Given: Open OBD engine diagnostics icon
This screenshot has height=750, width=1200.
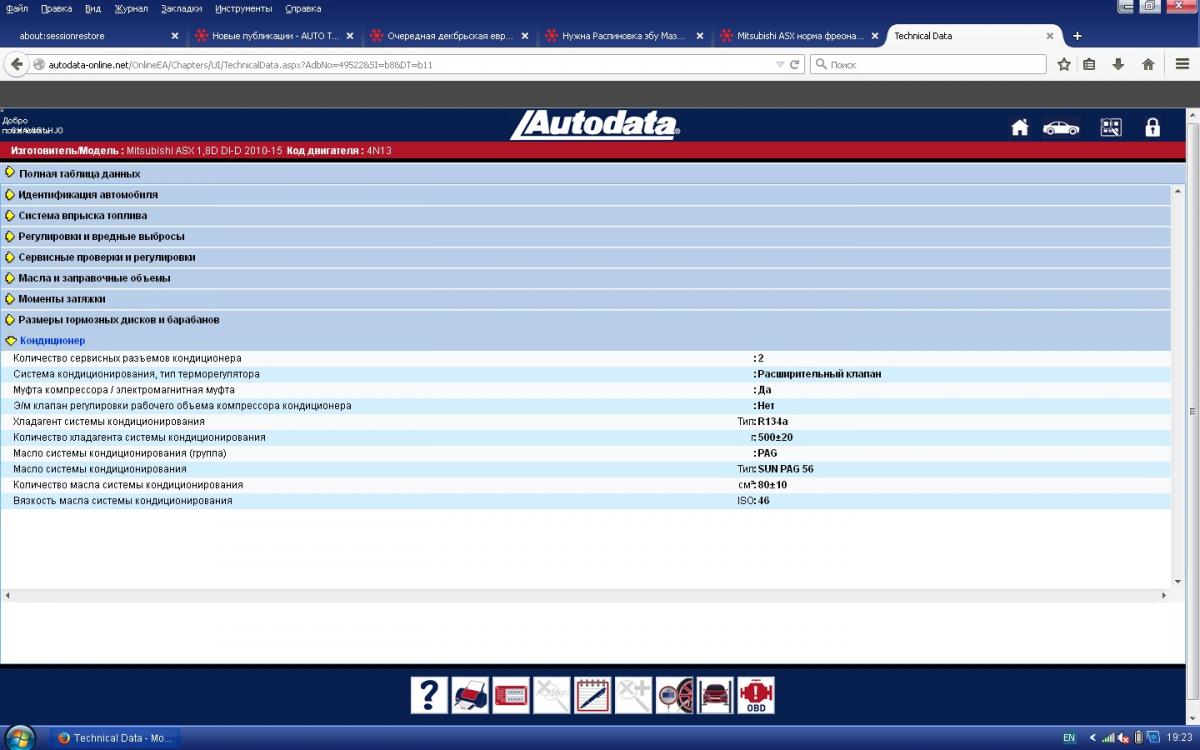Looking at the screenshot, I should pos(757,695).
